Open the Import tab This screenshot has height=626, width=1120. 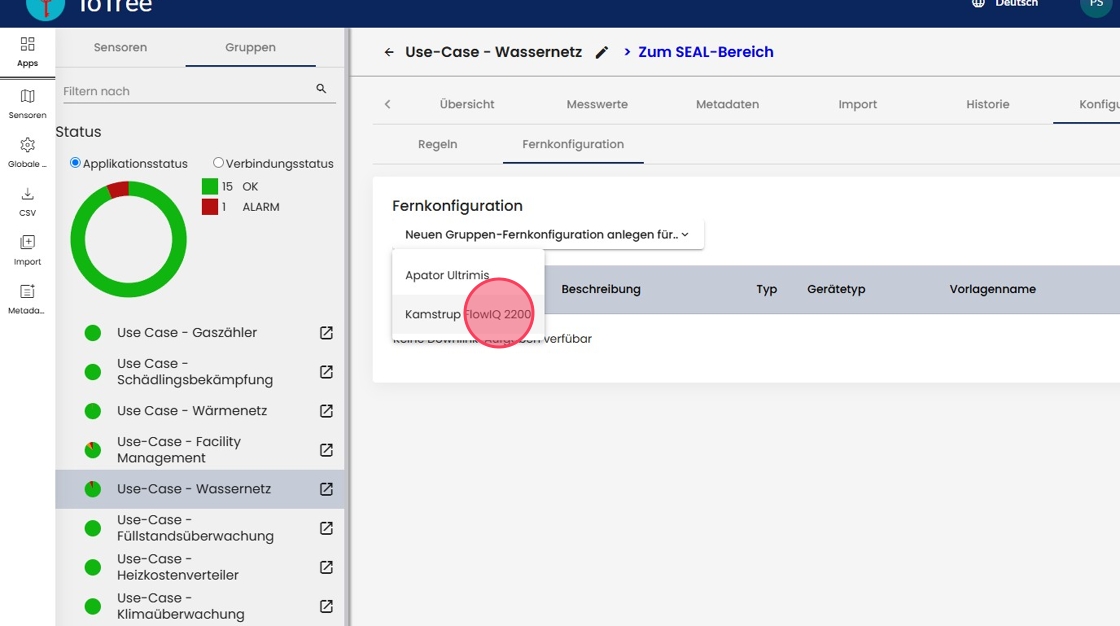pos(857,104)
